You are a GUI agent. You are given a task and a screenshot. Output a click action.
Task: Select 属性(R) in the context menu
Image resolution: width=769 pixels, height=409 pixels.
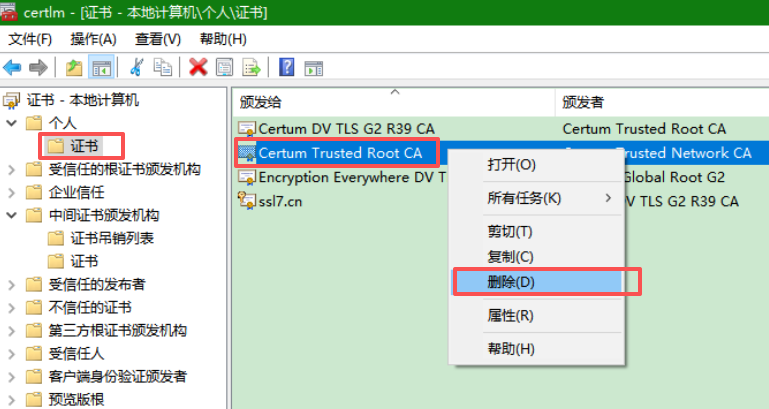511,315
